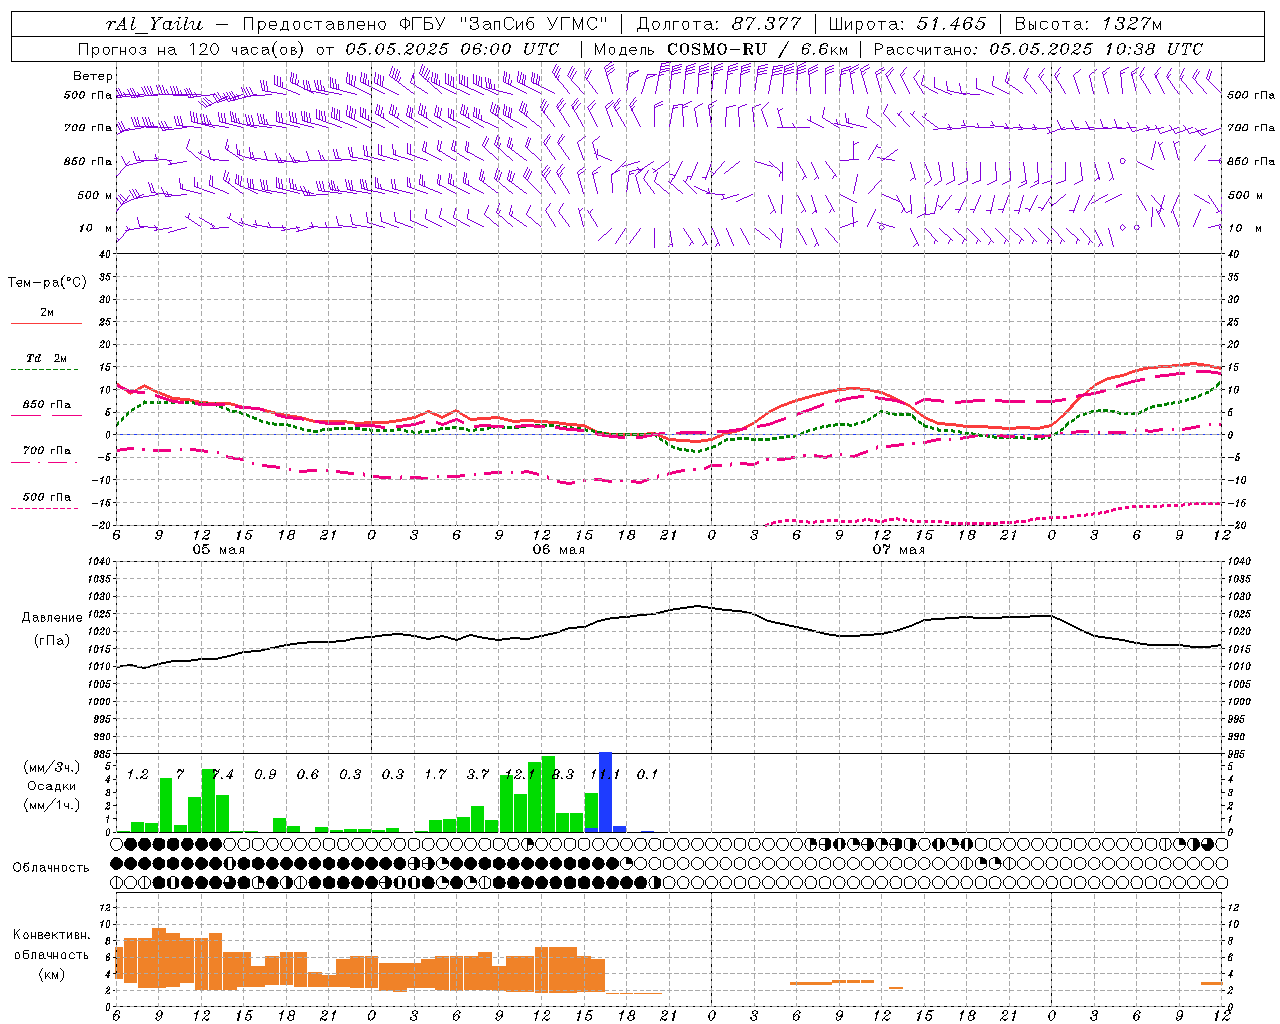
Task: Click the 06 мая date label
Action: tap(559, 550)
